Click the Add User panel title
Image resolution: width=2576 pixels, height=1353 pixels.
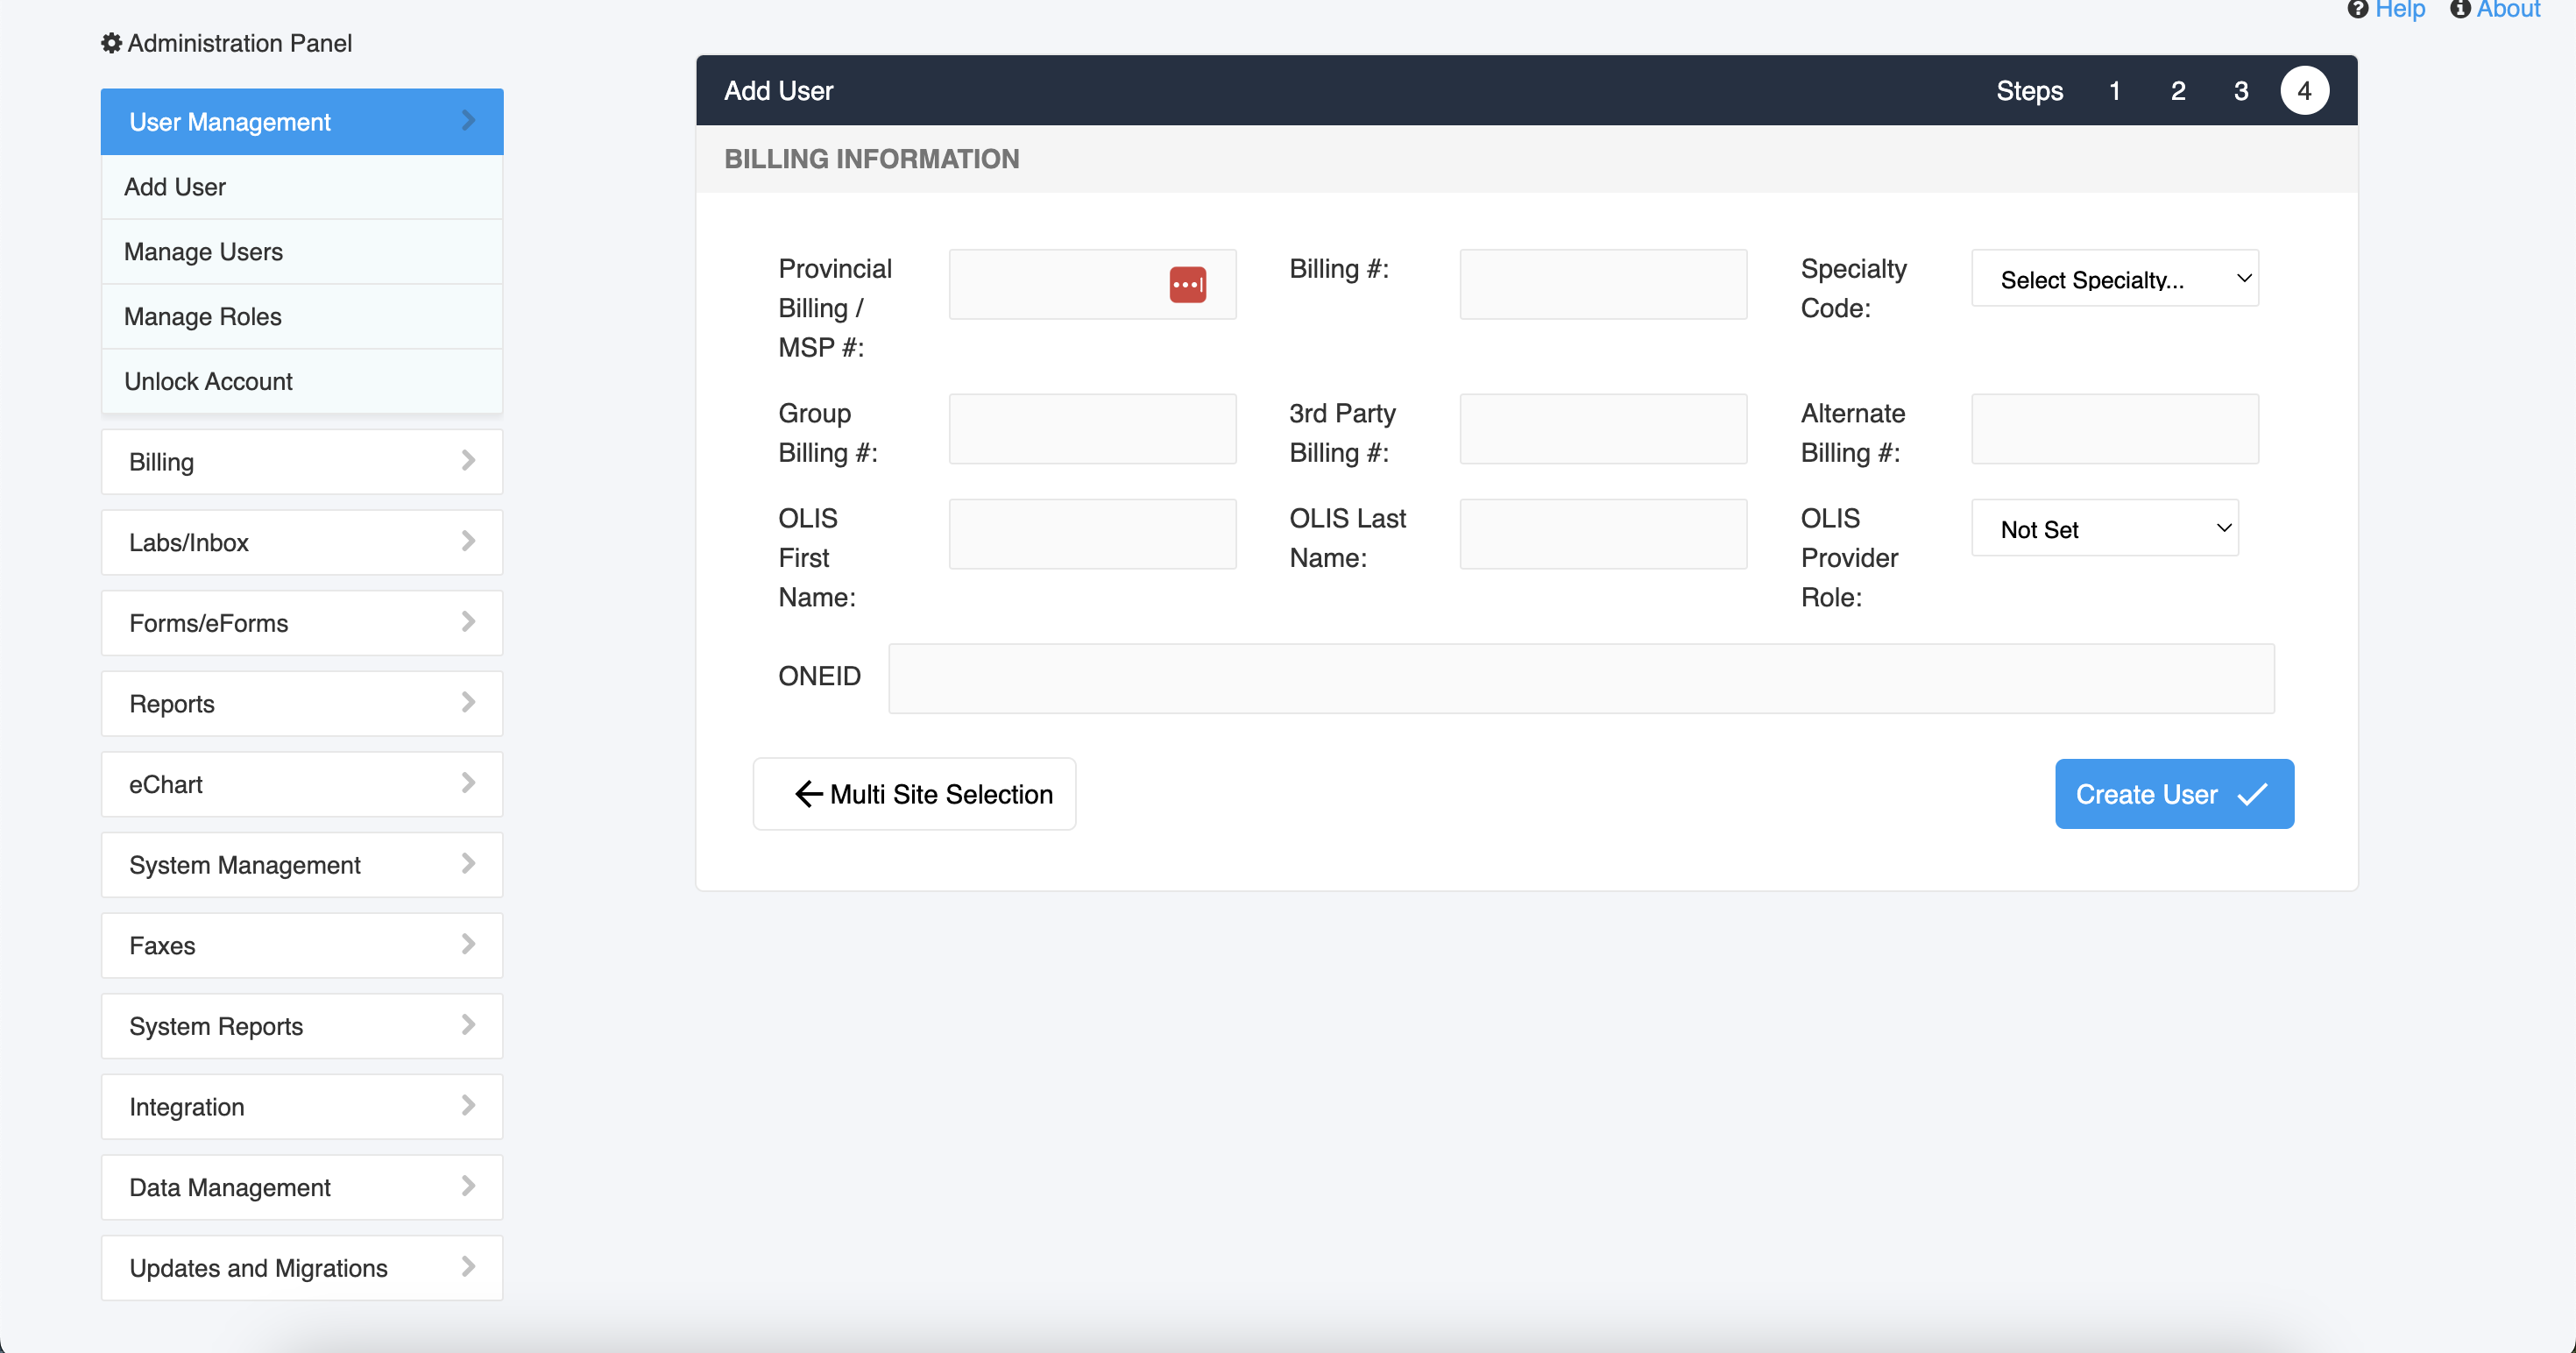click(778, 91)
